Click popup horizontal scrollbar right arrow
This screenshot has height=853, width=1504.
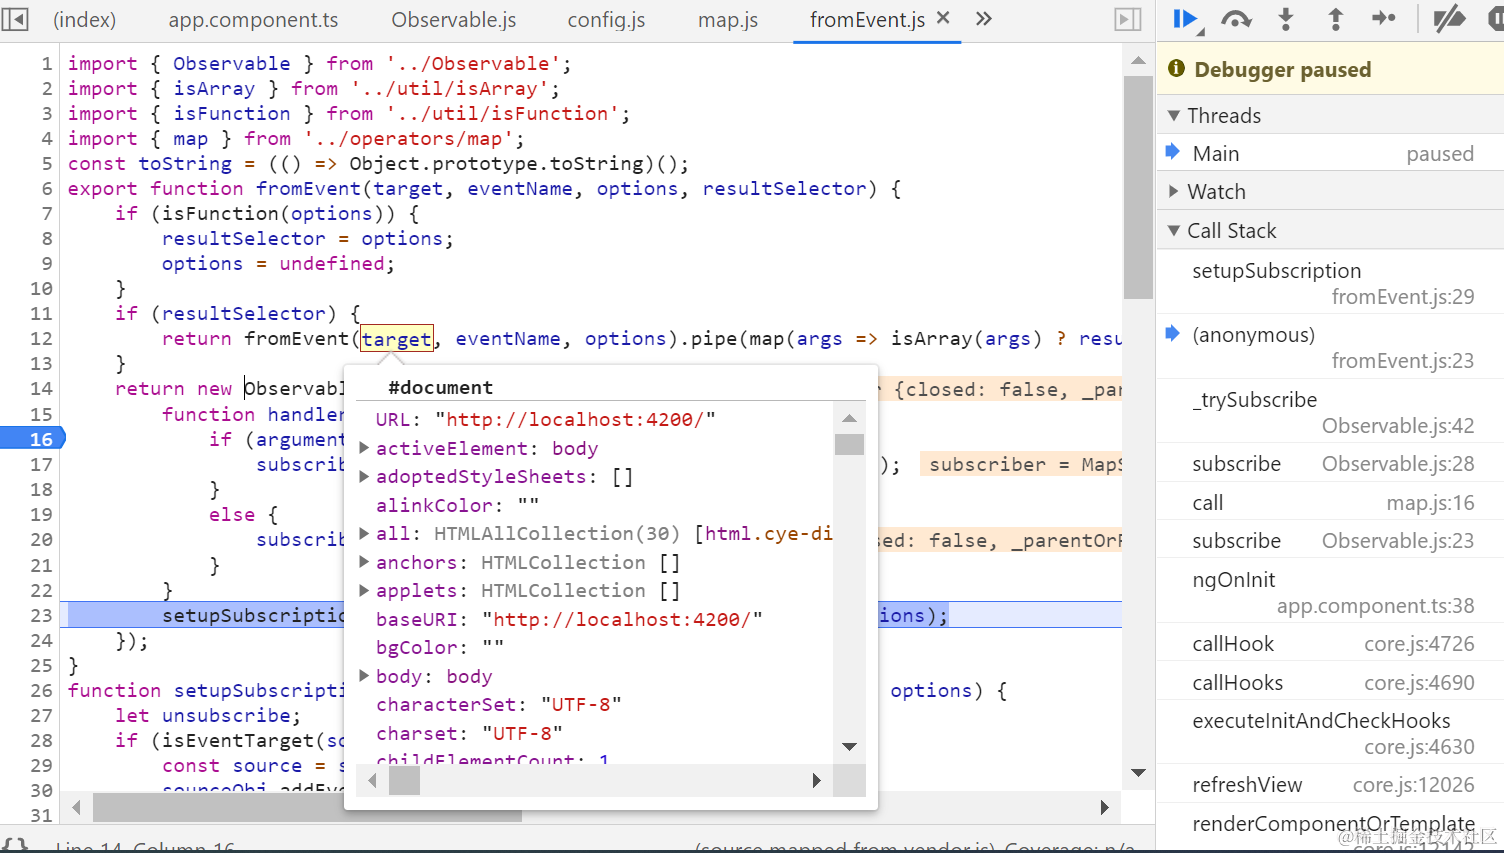coord(817,781)
